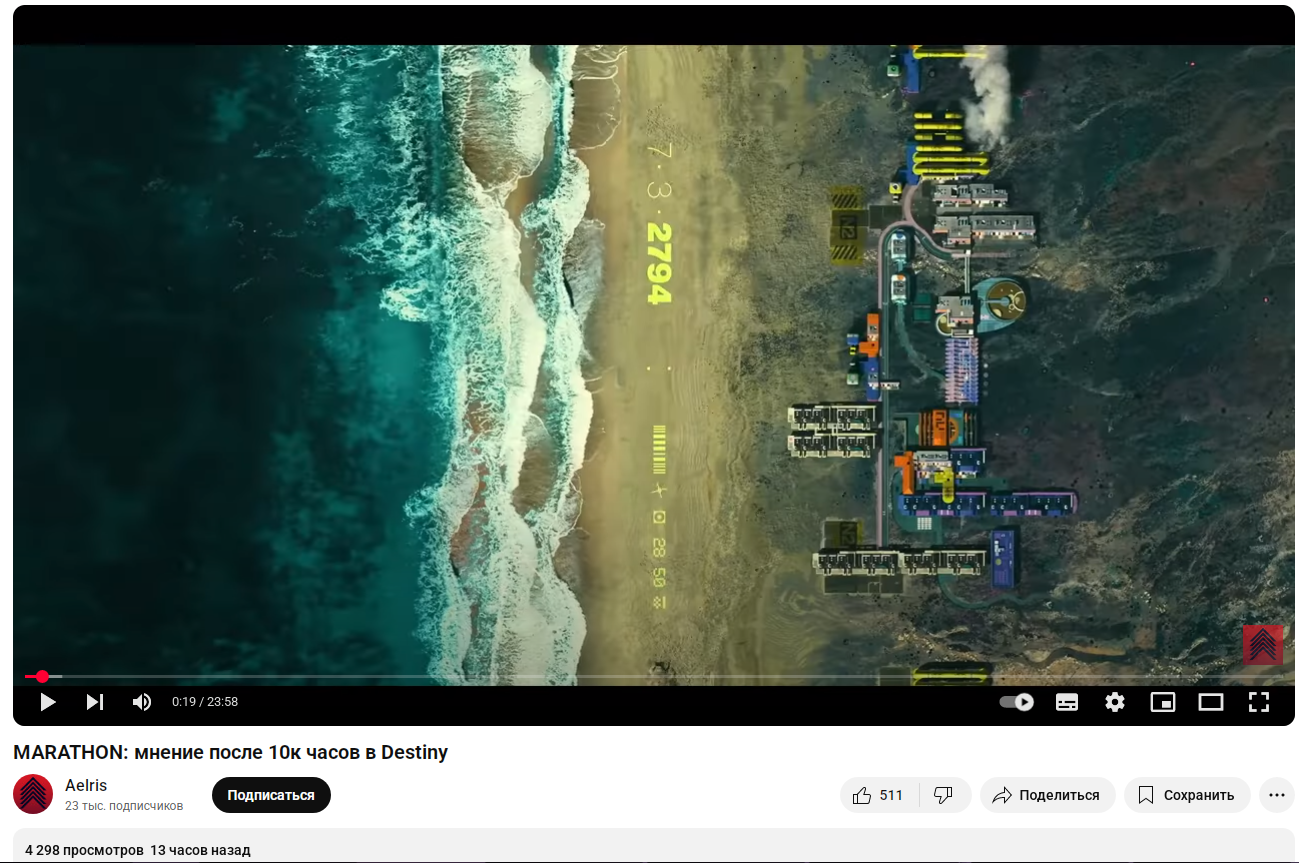1299x863 pixels.
Task: Toggle the autoplay switch
Action: (1017, 702)
